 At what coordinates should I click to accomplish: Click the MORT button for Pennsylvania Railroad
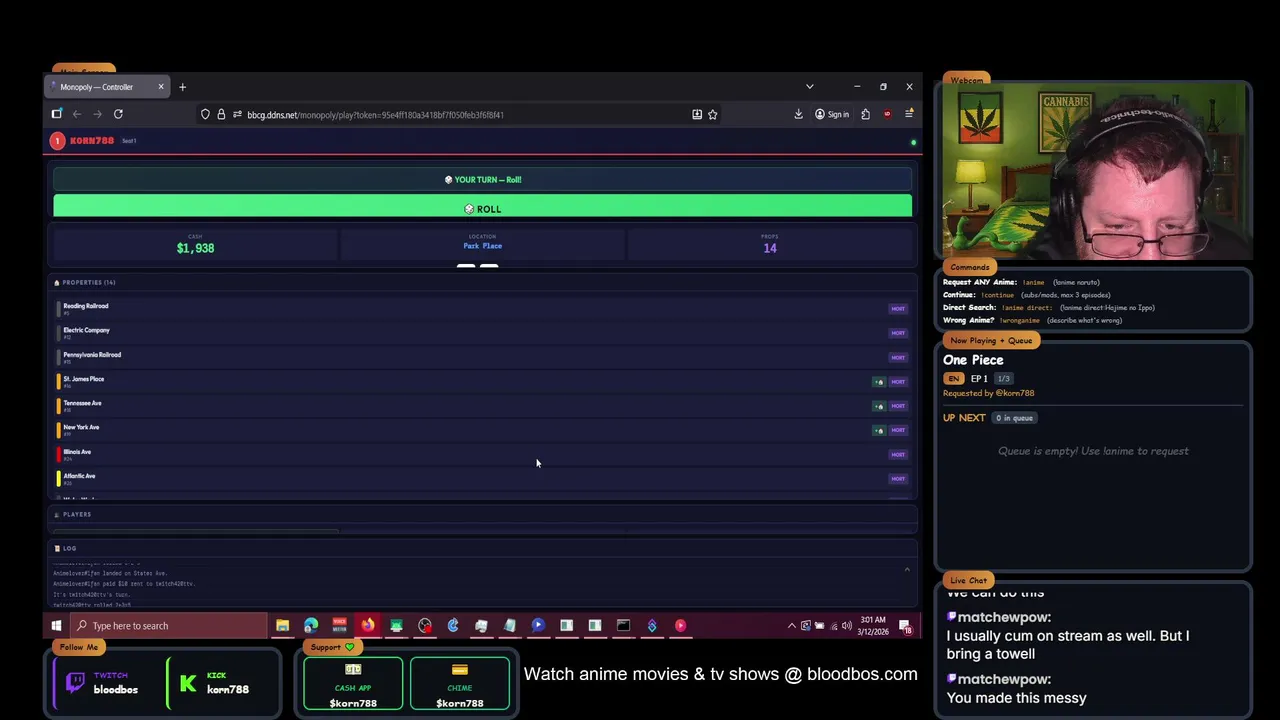(x=898, y=357)
